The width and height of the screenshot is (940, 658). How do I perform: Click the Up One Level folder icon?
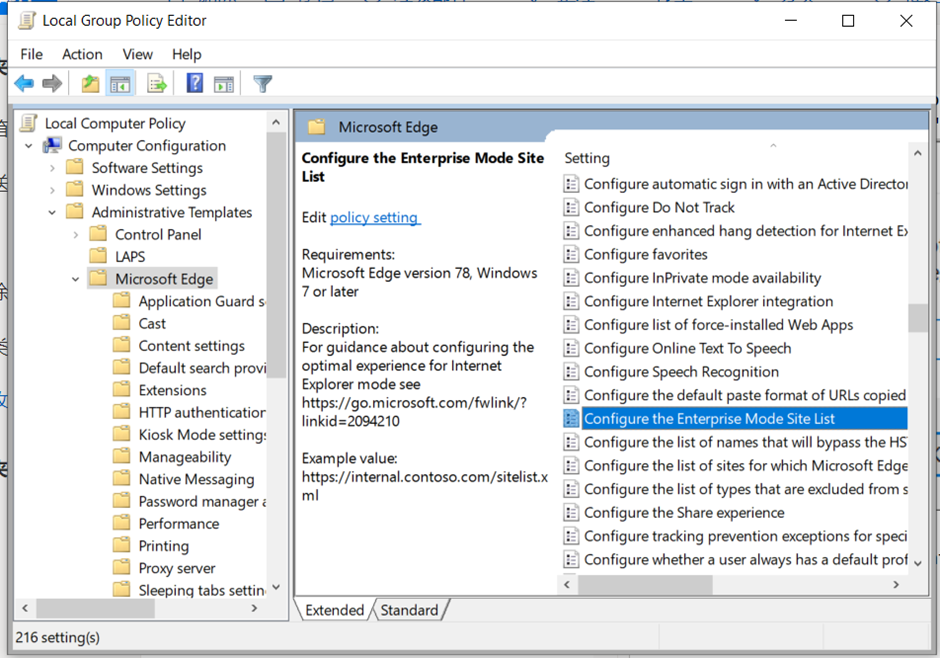[89, 83]
